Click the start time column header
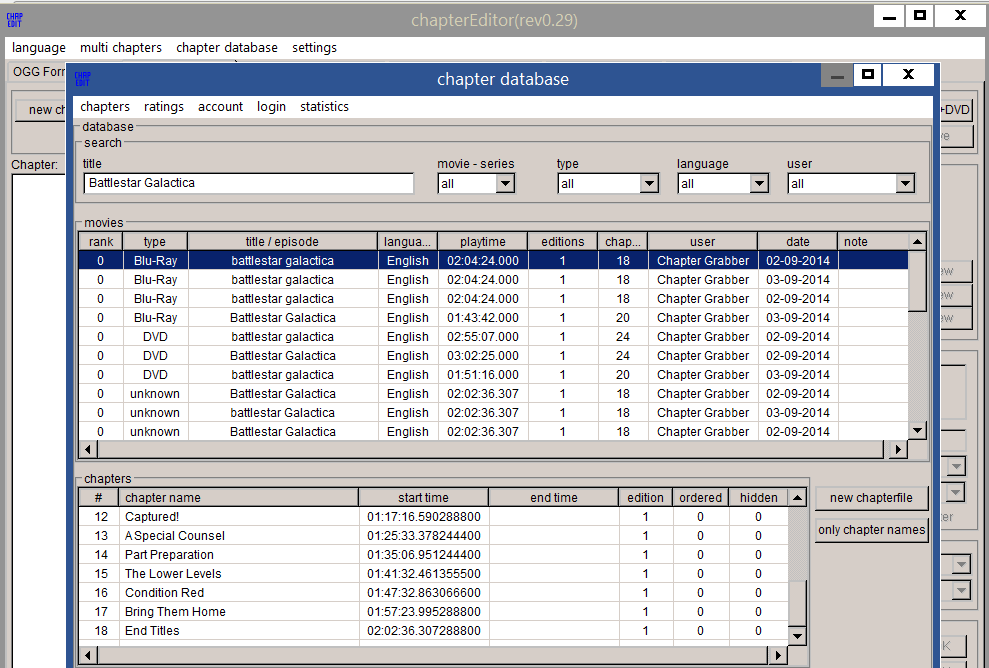 [x=423, y=498]
